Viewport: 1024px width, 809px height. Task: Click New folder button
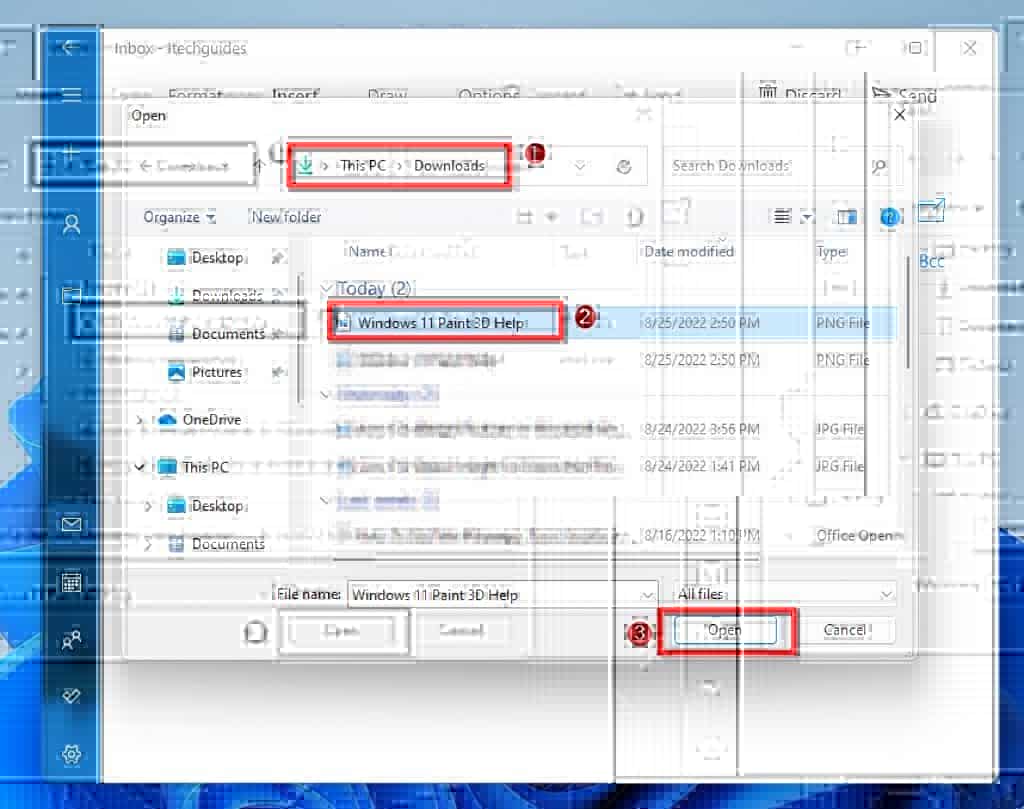pyautogui.click(x=286, y=217)
